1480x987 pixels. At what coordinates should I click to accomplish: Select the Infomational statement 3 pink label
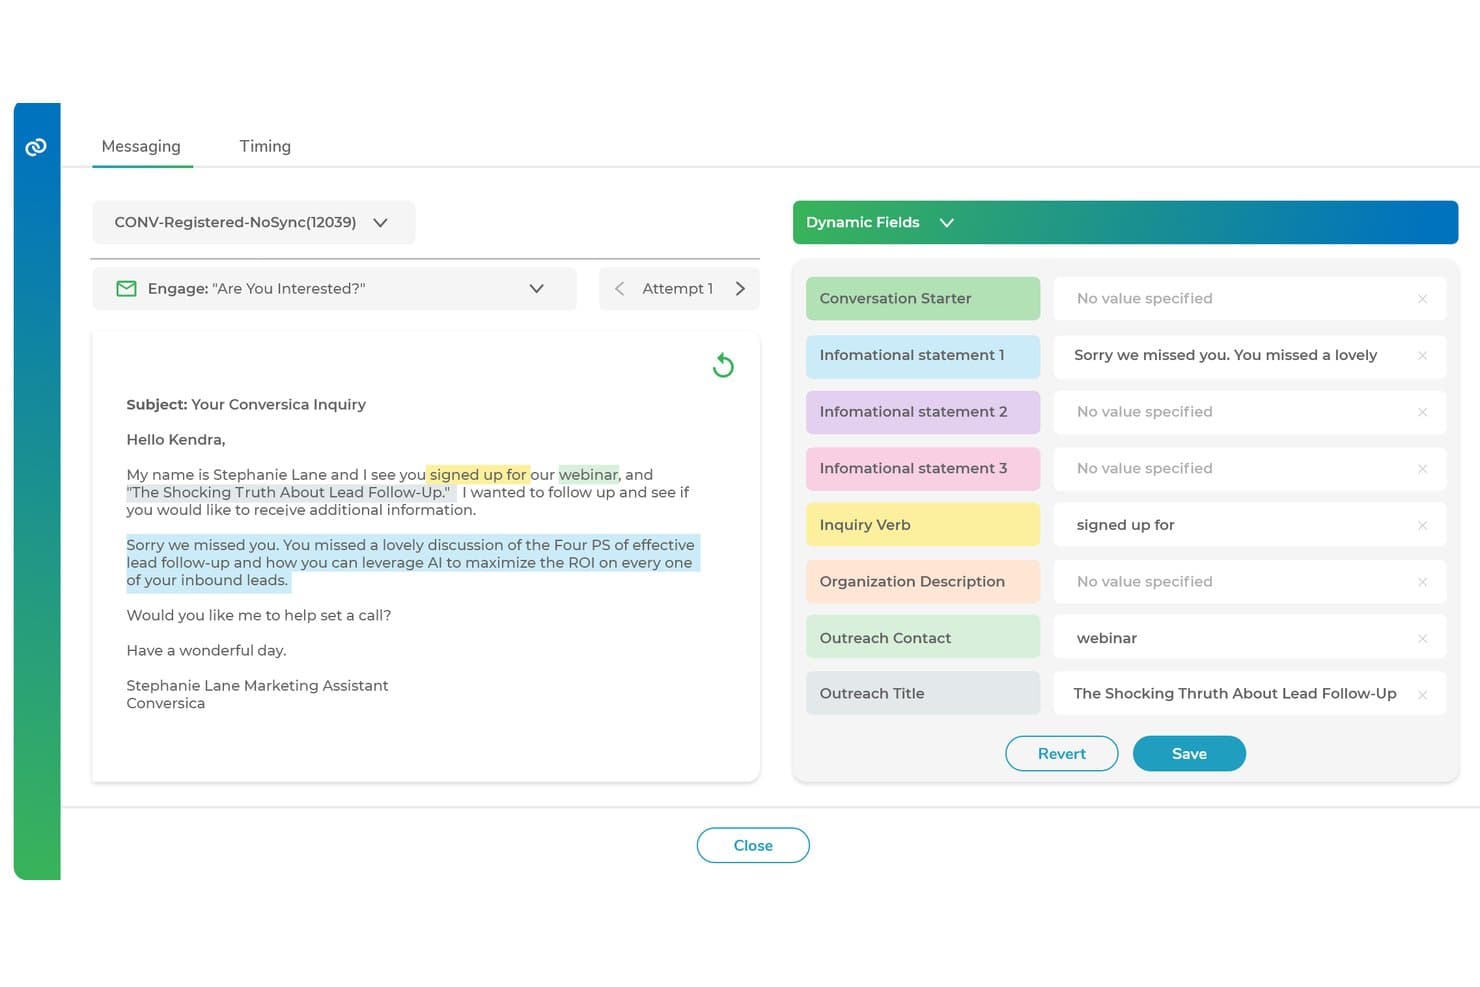point(923,469)
